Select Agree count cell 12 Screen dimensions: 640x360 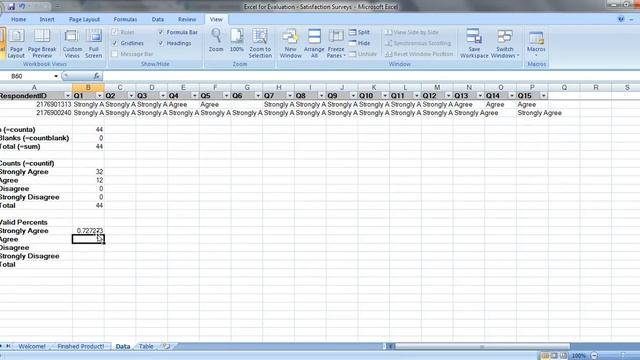coord(88,180)
